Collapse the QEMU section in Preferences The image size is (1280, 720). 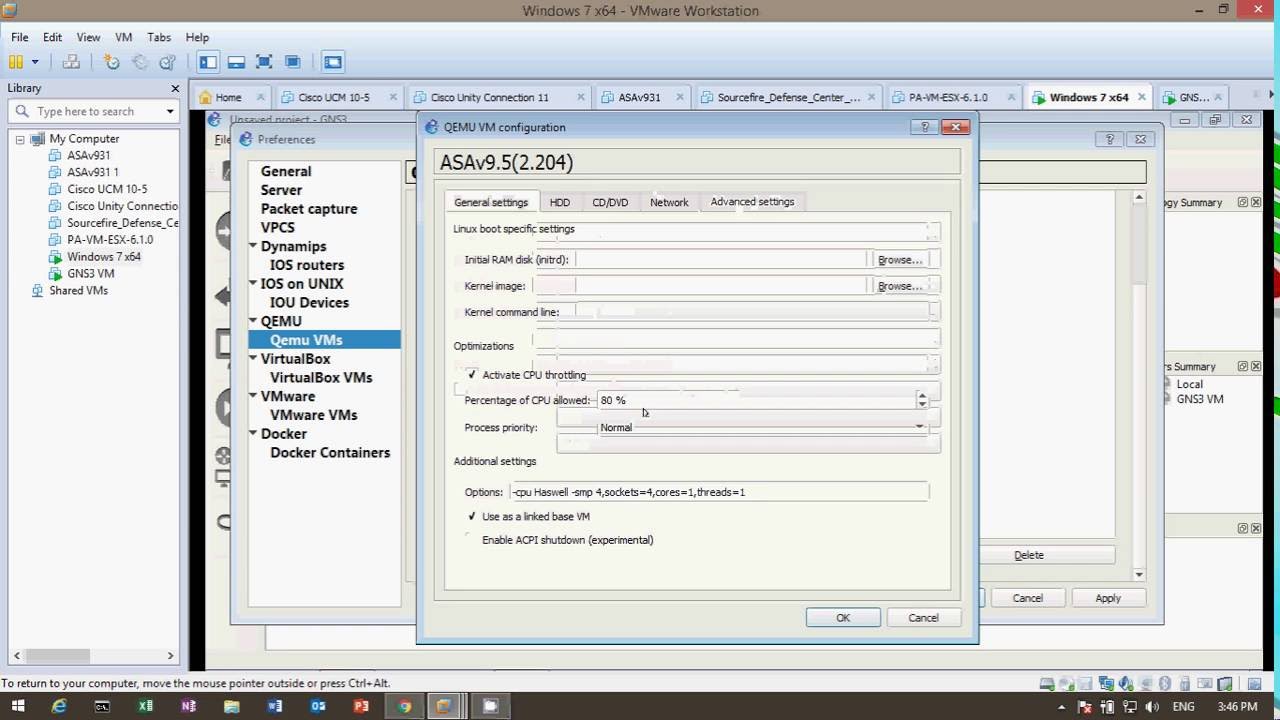[254, 321]
